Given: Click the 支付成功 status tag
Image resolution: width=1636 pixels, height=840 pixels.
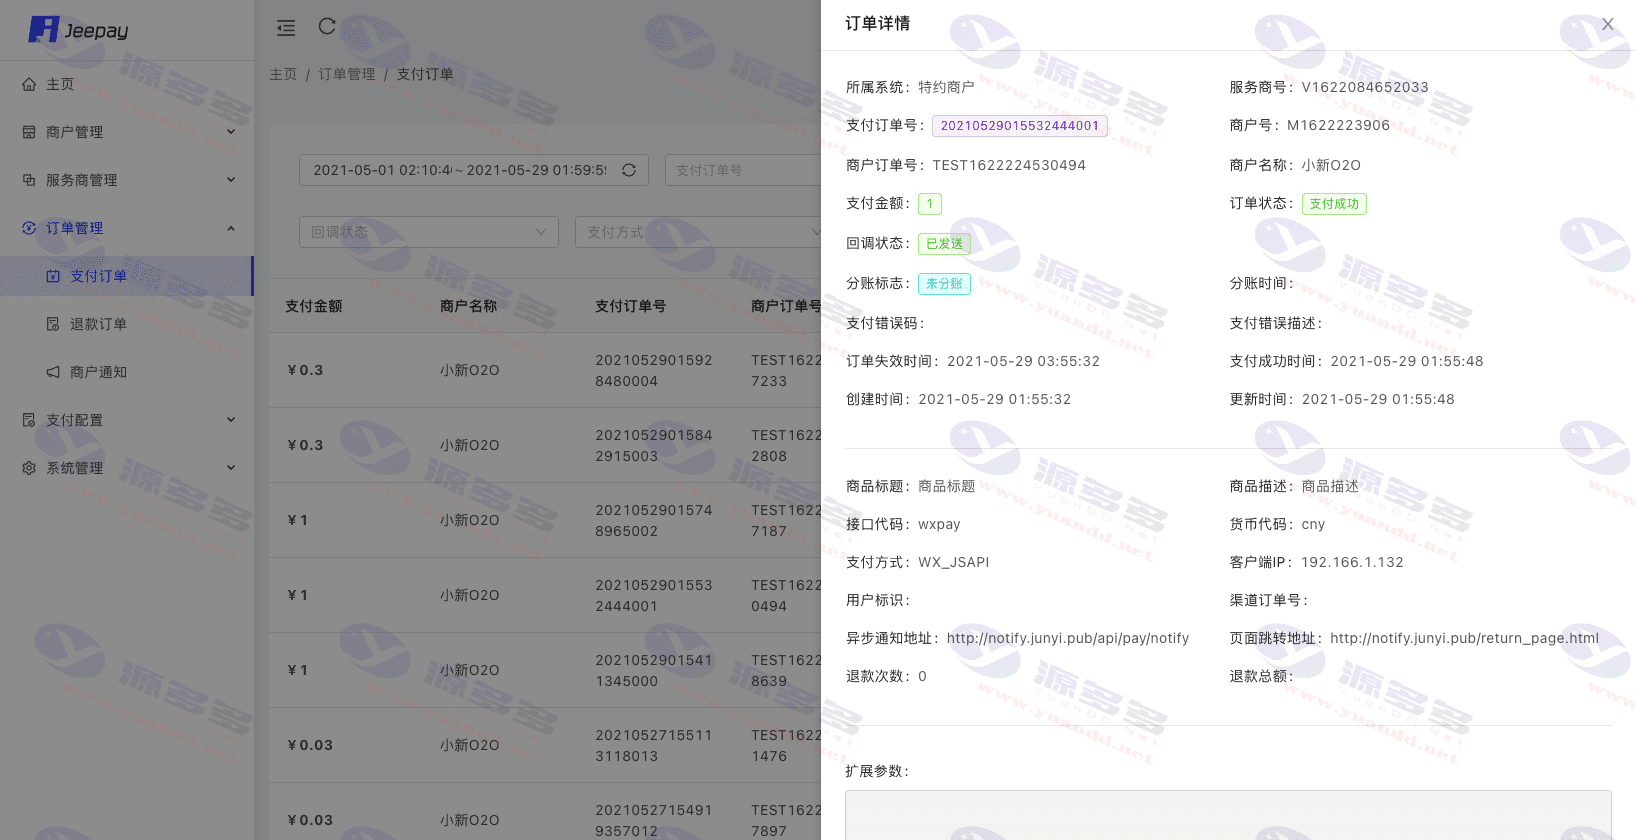Looking at the screenshot, I should (x=1334, y=204).
